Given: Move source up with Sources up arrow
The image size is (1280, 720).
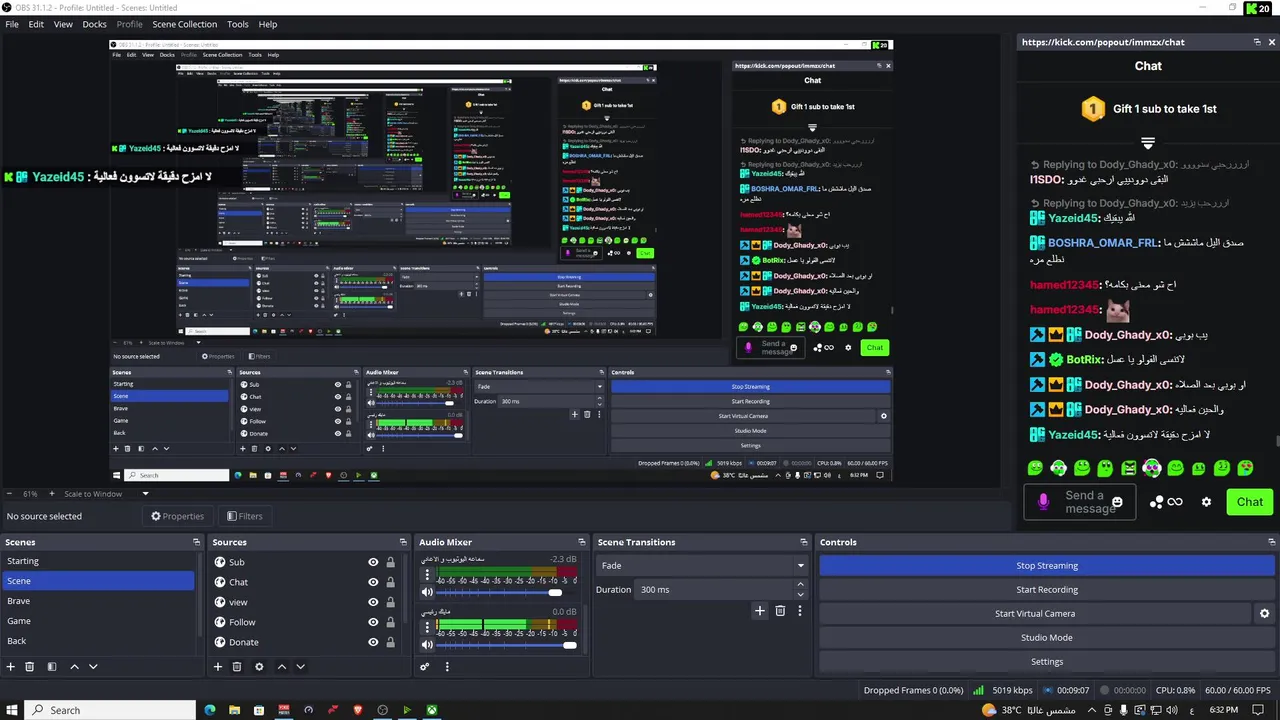Looking at the screenshot, I should coord(281,667).
